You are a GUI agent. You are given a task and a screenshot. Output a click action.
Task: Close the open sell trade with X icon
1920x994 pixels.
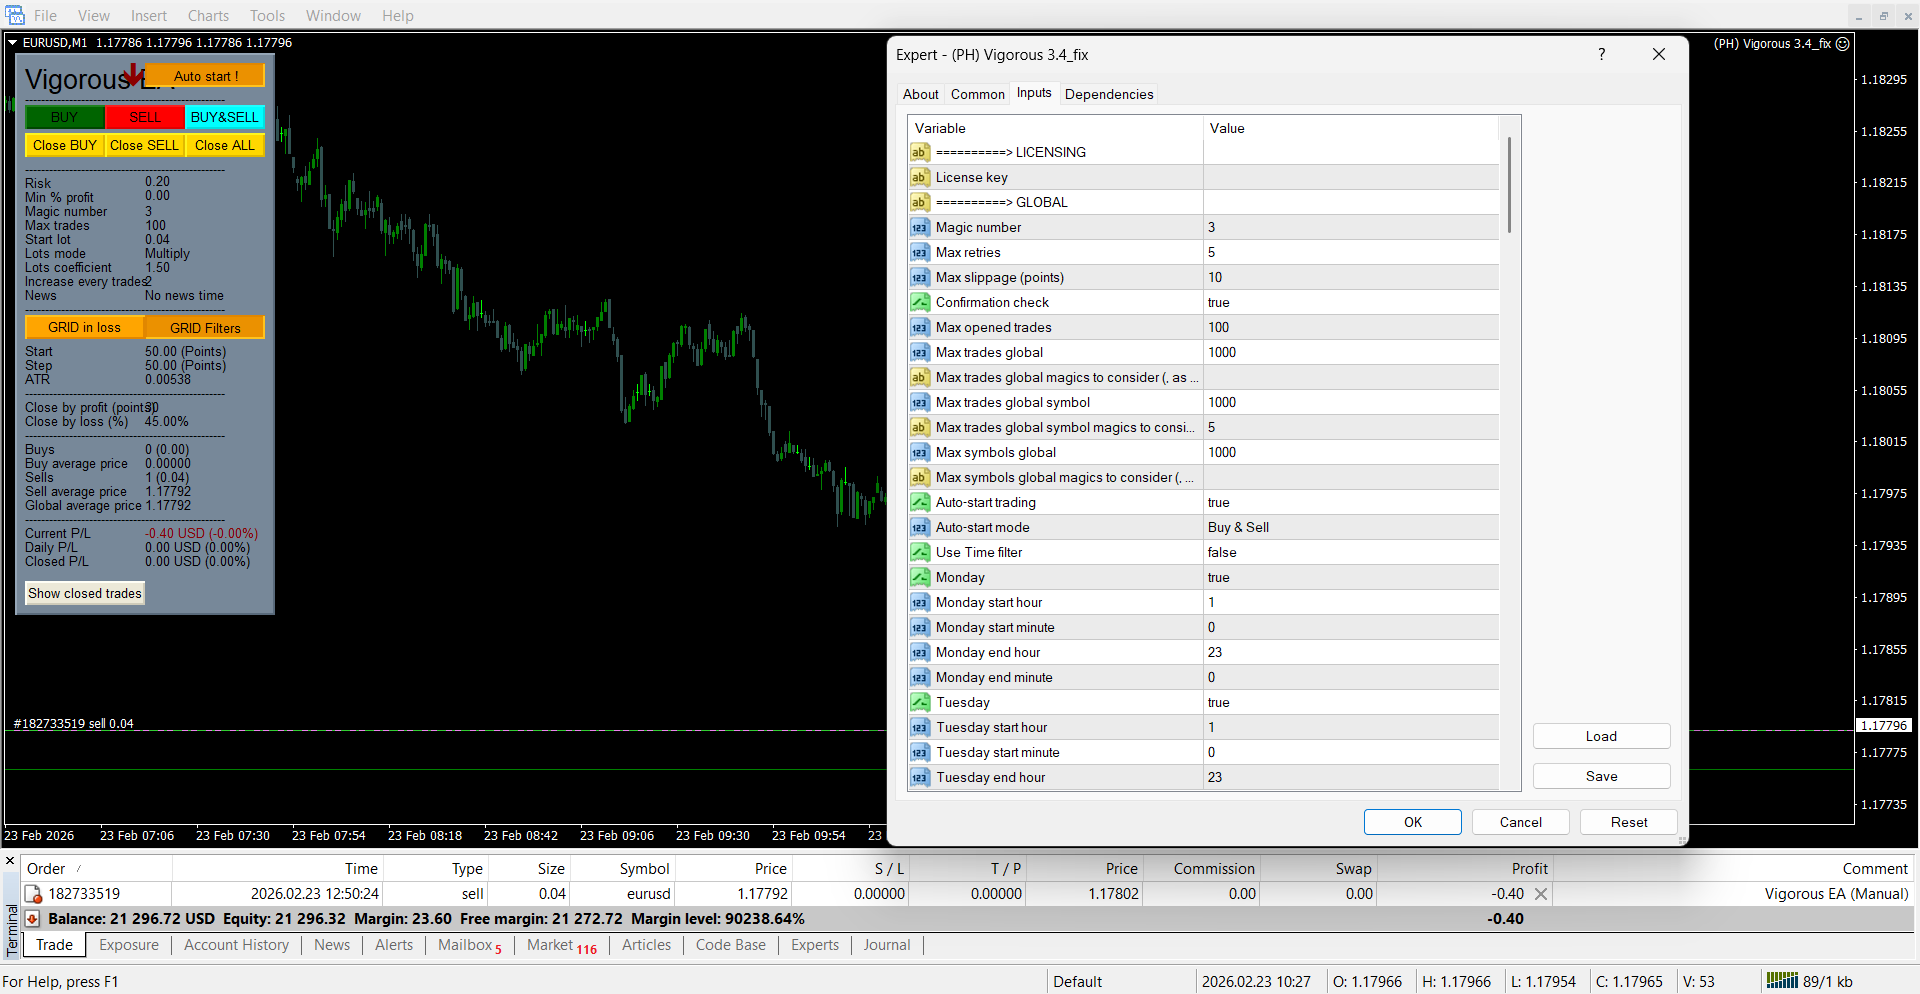click(x=1541, y=894)
